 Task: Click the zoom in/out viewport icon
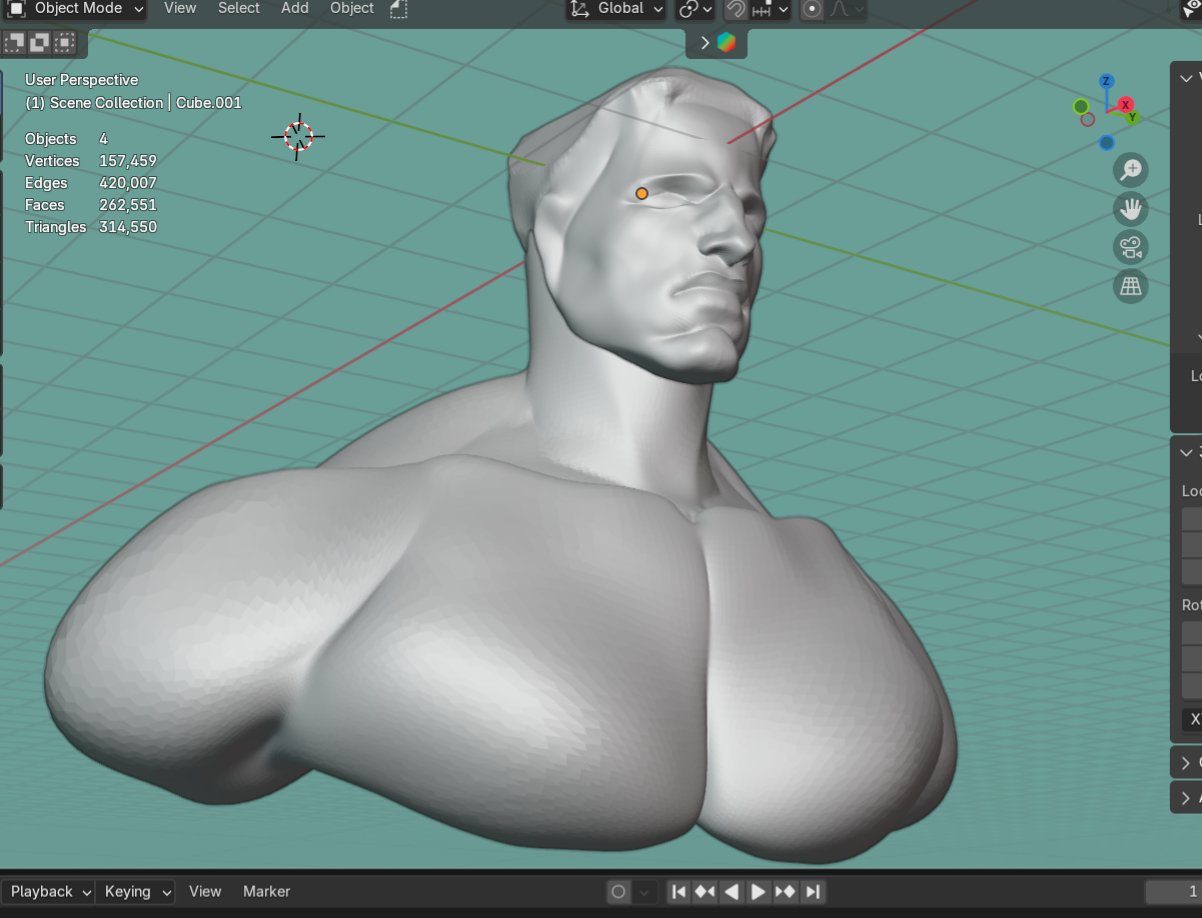point(1131,170)
